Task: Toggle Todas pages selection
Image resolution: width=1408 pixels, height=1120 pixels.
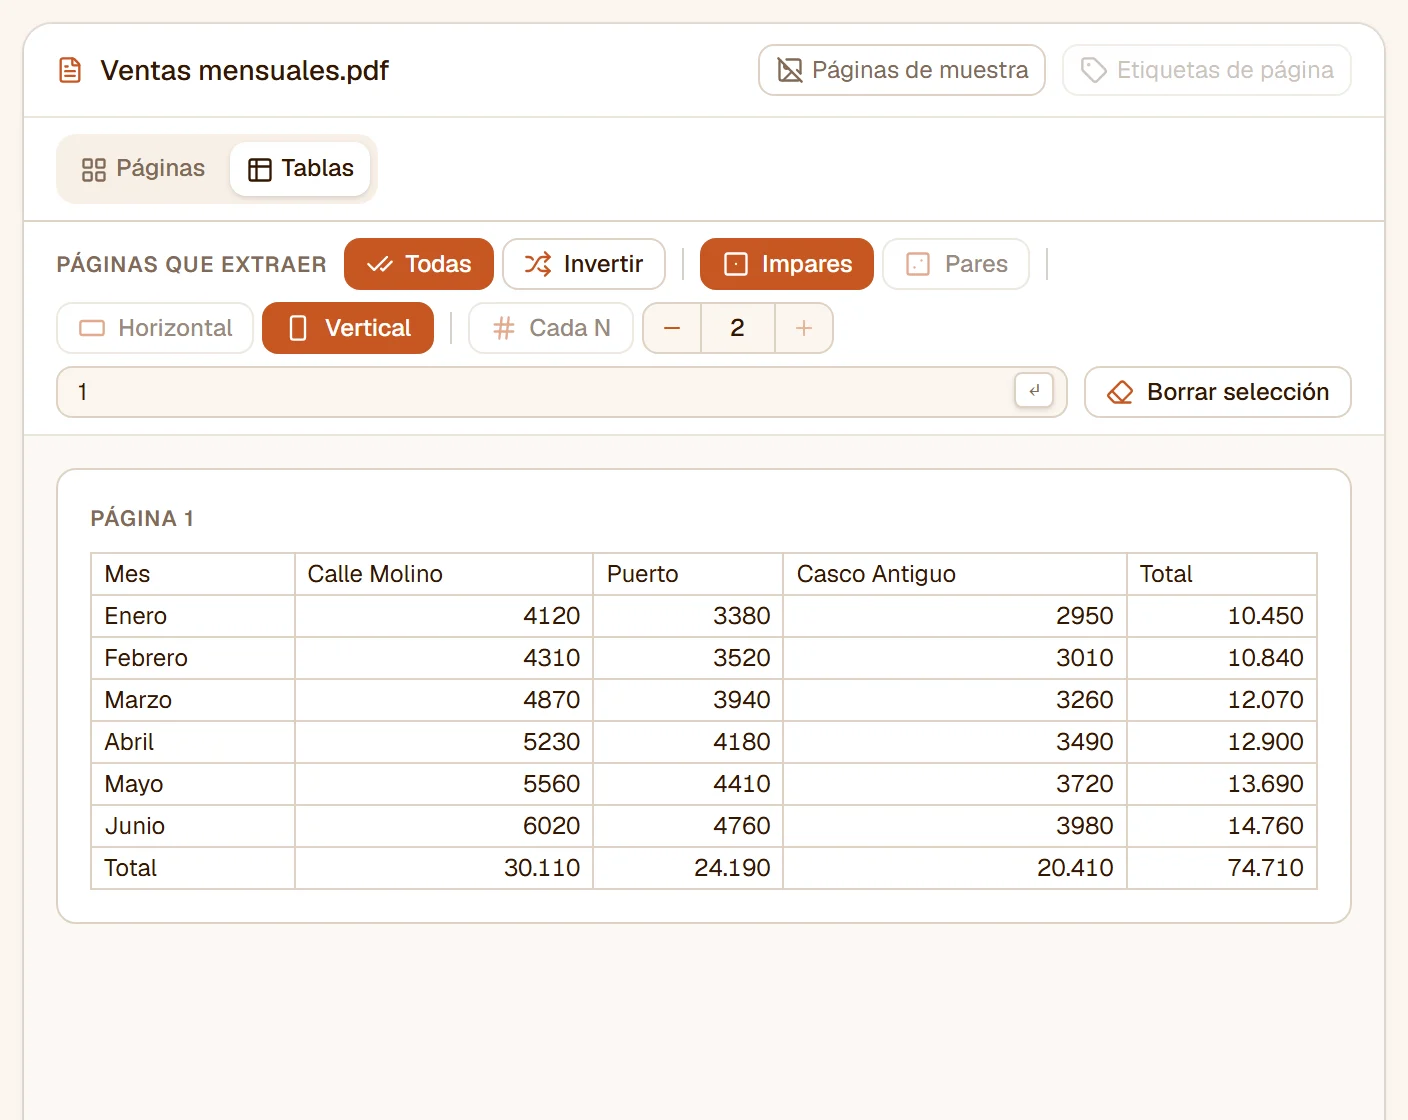Action: (x=419, y=264)
